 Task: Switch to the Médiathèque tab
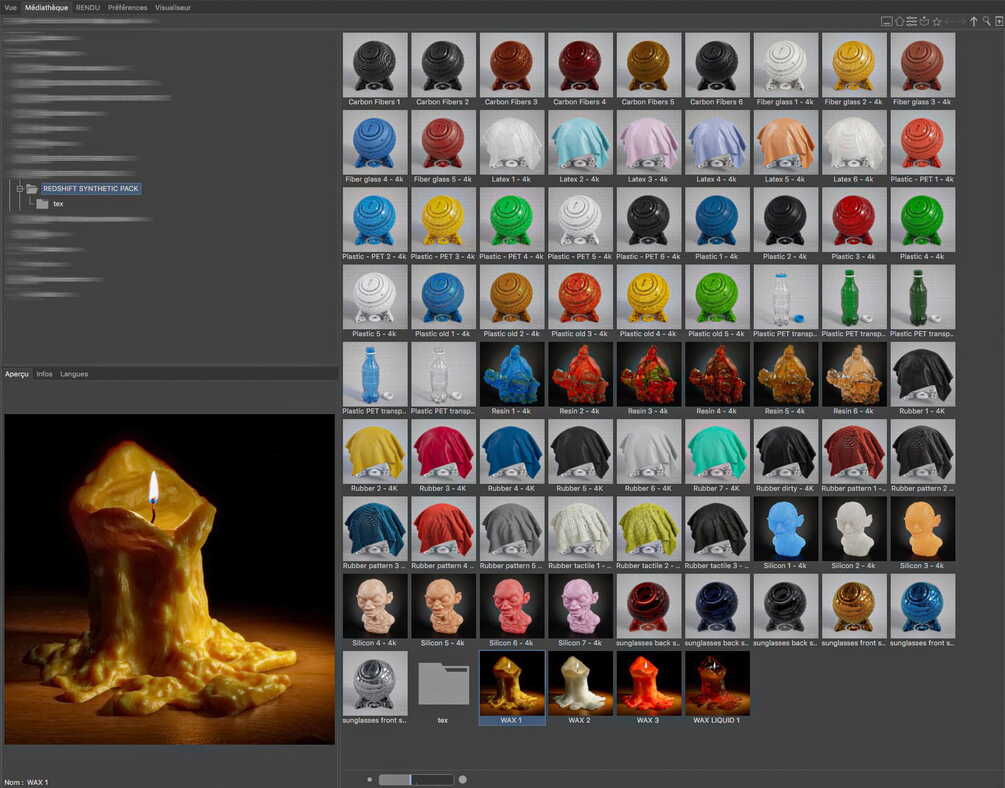click(46, 8)
